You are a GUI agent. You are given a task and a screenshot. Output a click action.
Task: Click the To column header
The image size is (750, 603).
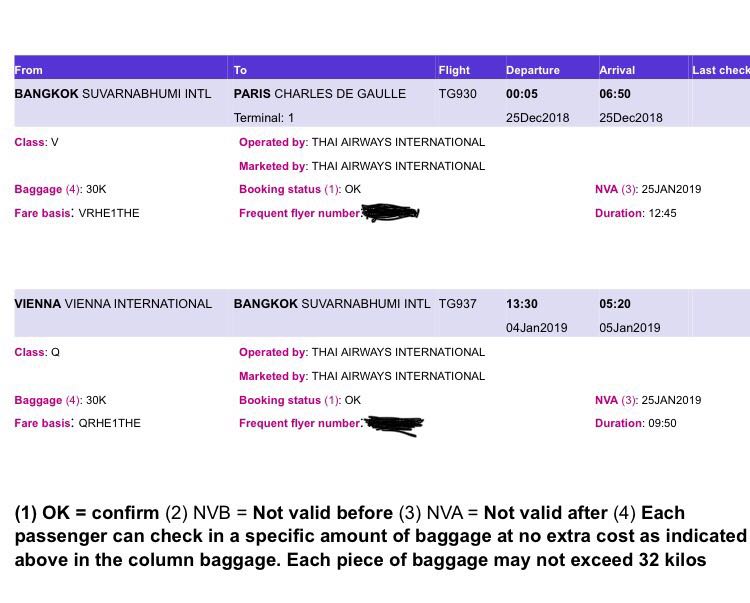pos(240,70)
